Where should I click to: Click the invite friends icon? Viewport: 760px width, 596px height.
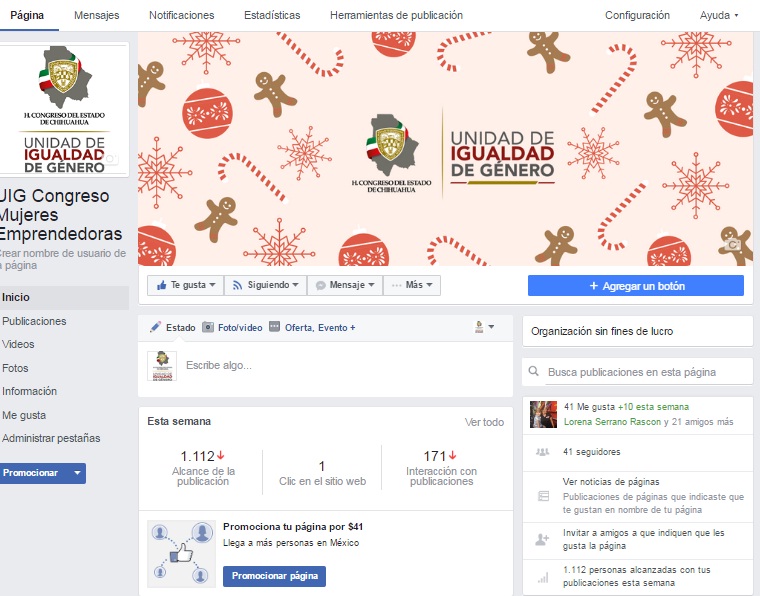[543, 539]
